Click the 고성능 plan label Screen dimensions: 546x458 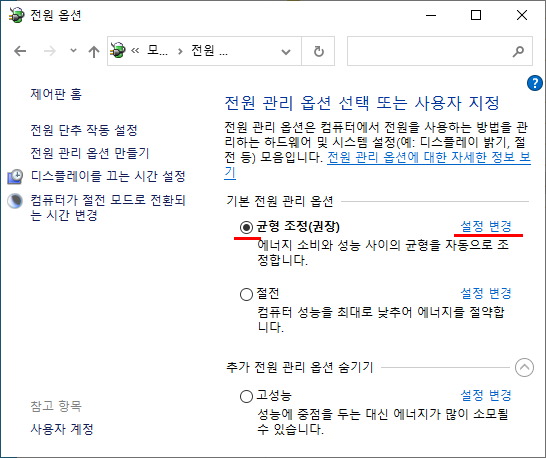(274, 396)
